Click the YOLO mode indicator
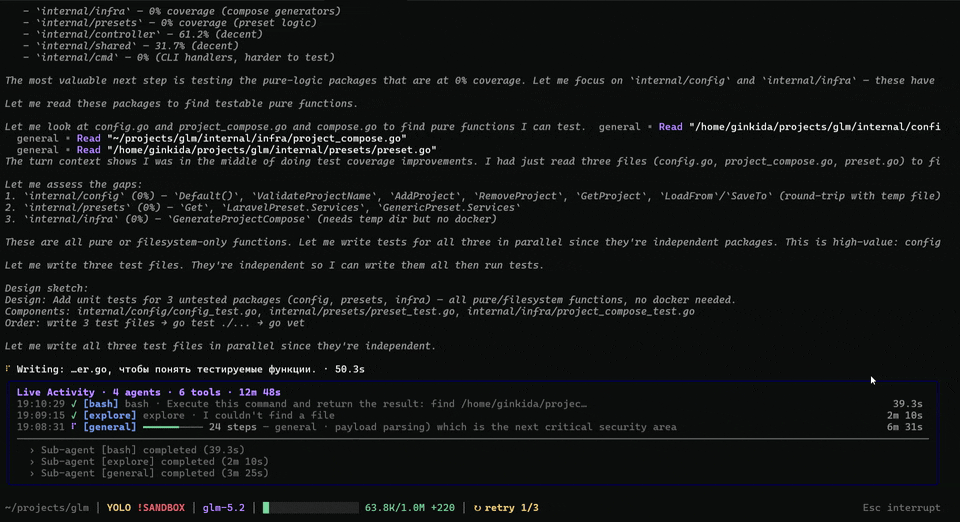The height and width of the screenshot is (522, 960). coord(119,508)
